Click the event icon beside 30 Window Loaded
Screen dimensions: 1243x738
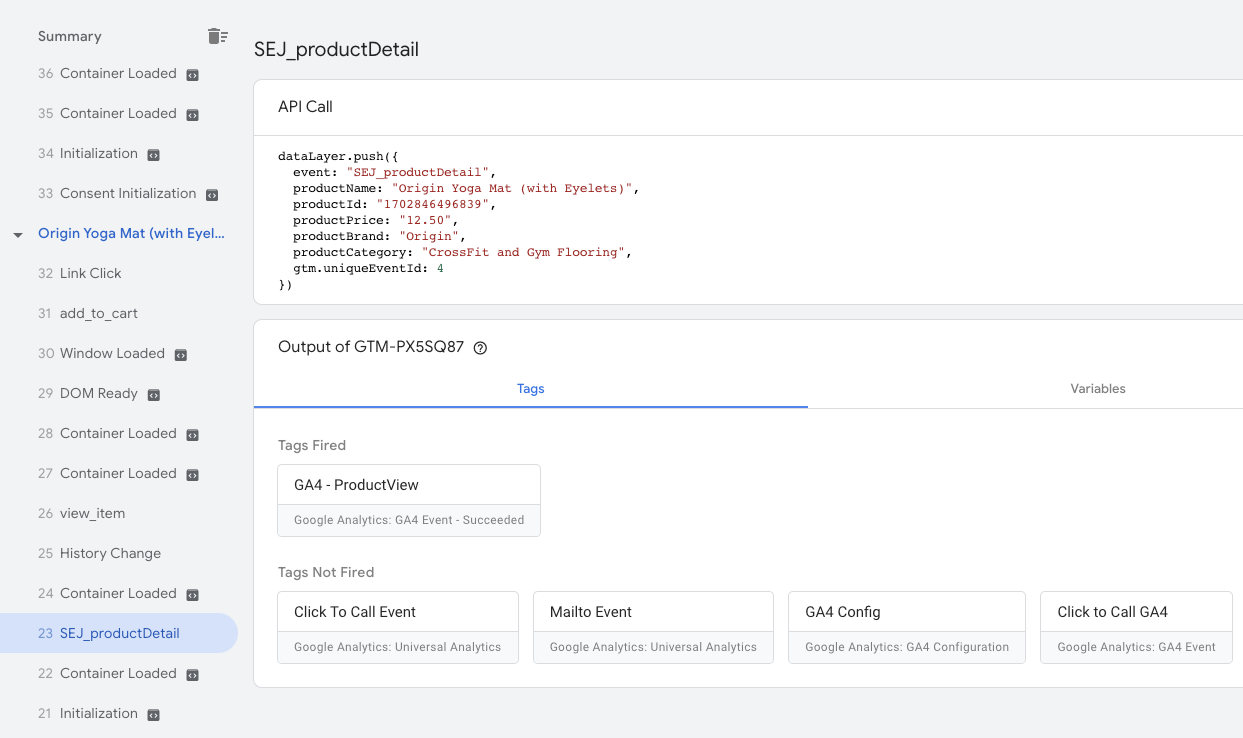(179, 353)
